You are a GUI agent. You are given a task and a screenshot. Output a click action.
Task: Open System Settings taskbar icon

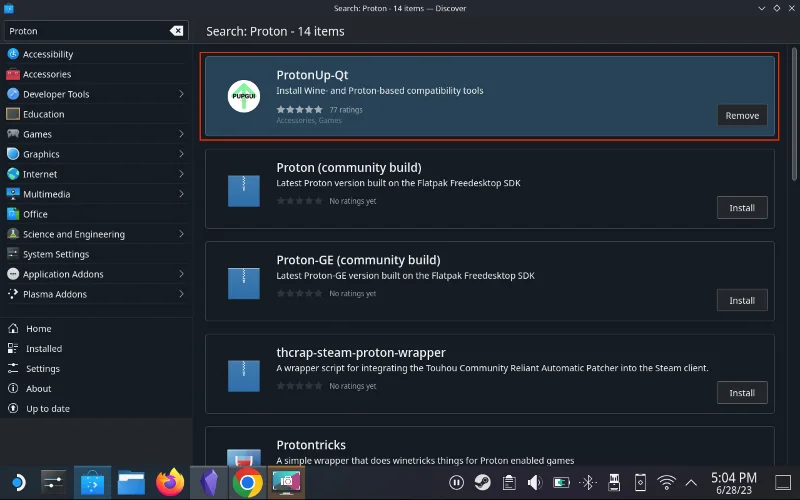(54, 482)
